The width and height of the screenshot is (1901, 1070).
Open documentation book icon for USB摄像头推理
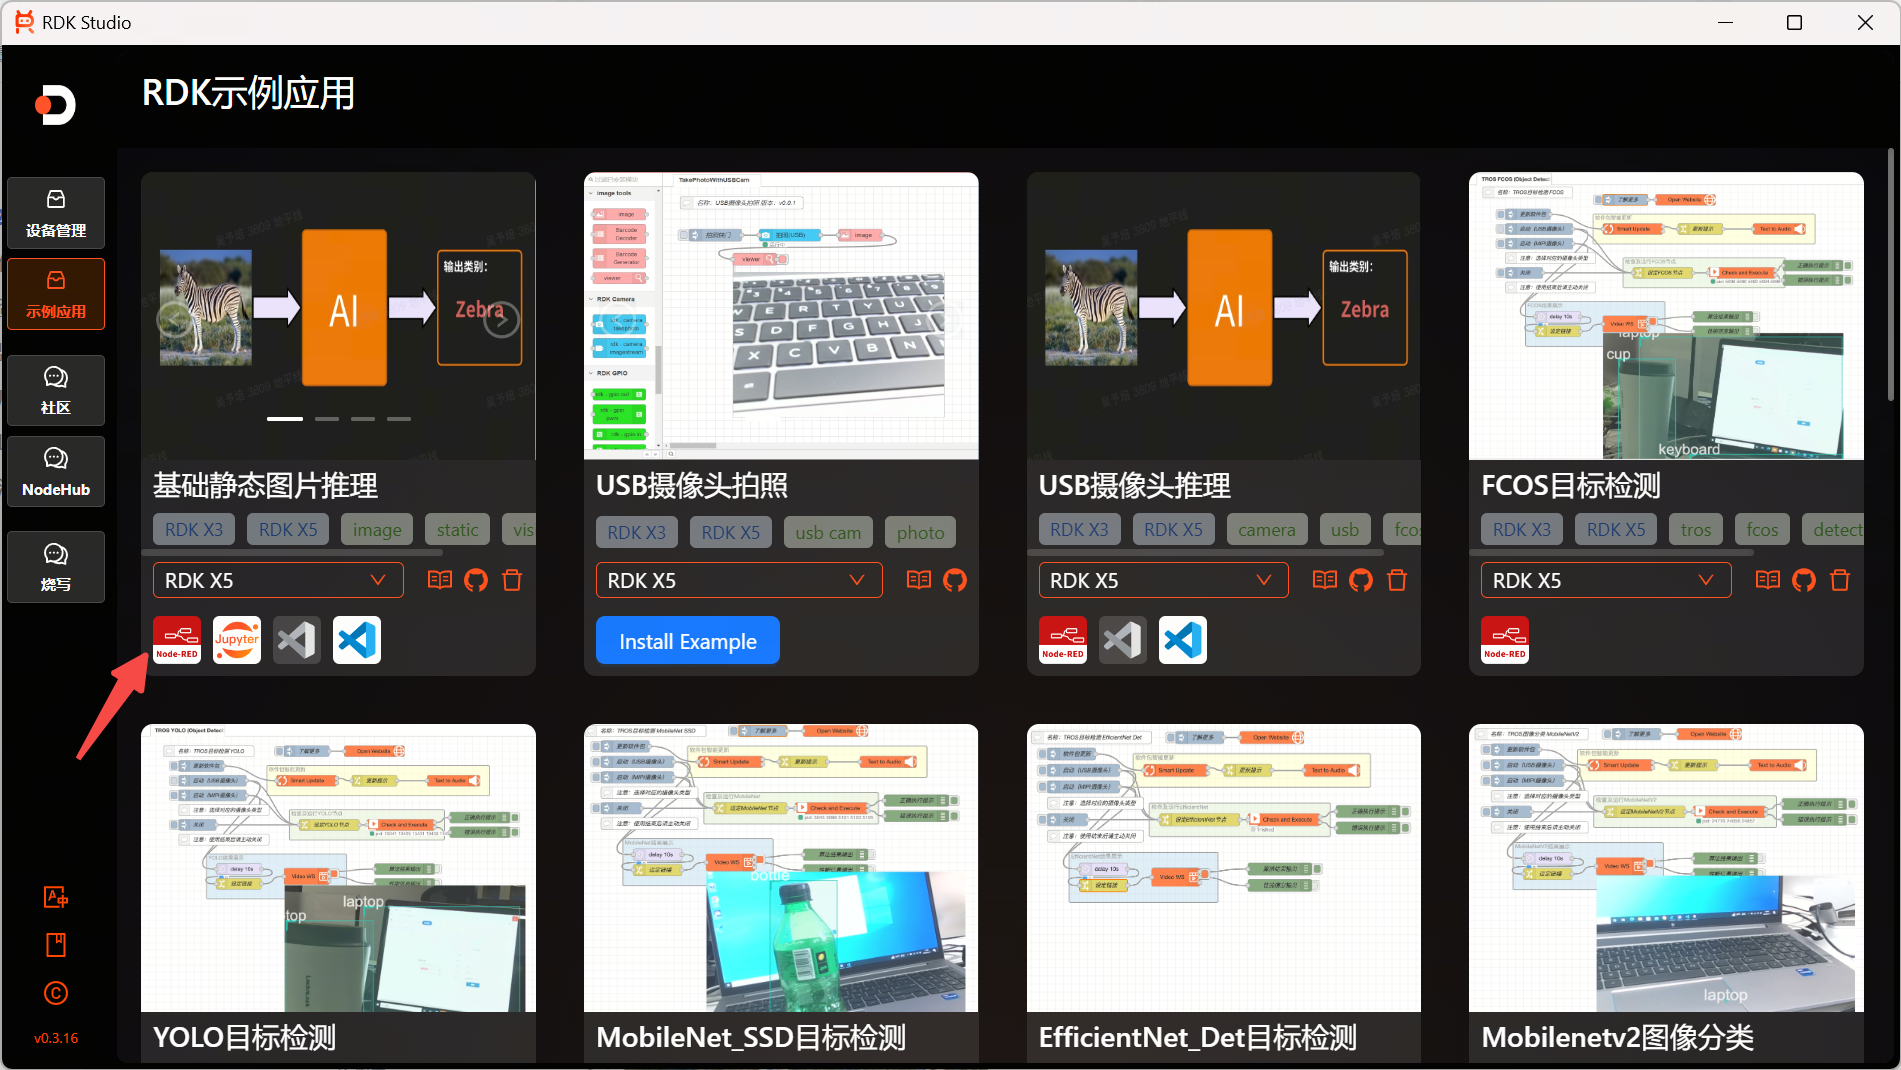1325,580
